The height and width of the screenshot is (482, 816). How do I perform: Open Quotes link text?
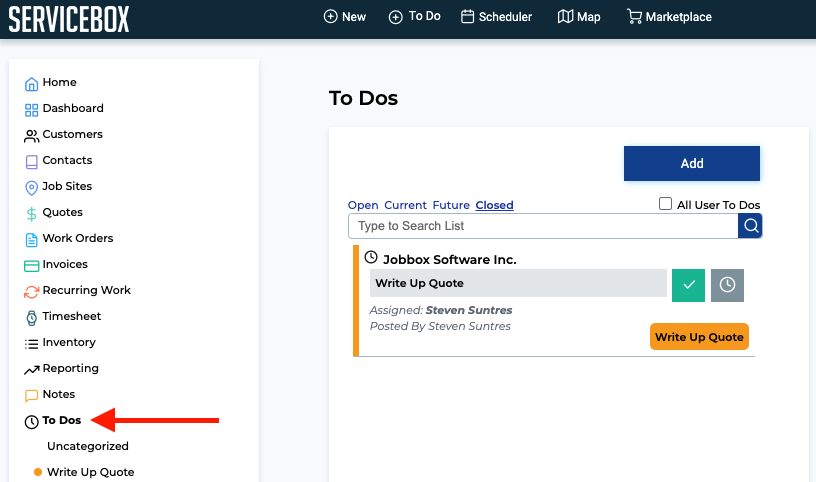coord(62,212)
